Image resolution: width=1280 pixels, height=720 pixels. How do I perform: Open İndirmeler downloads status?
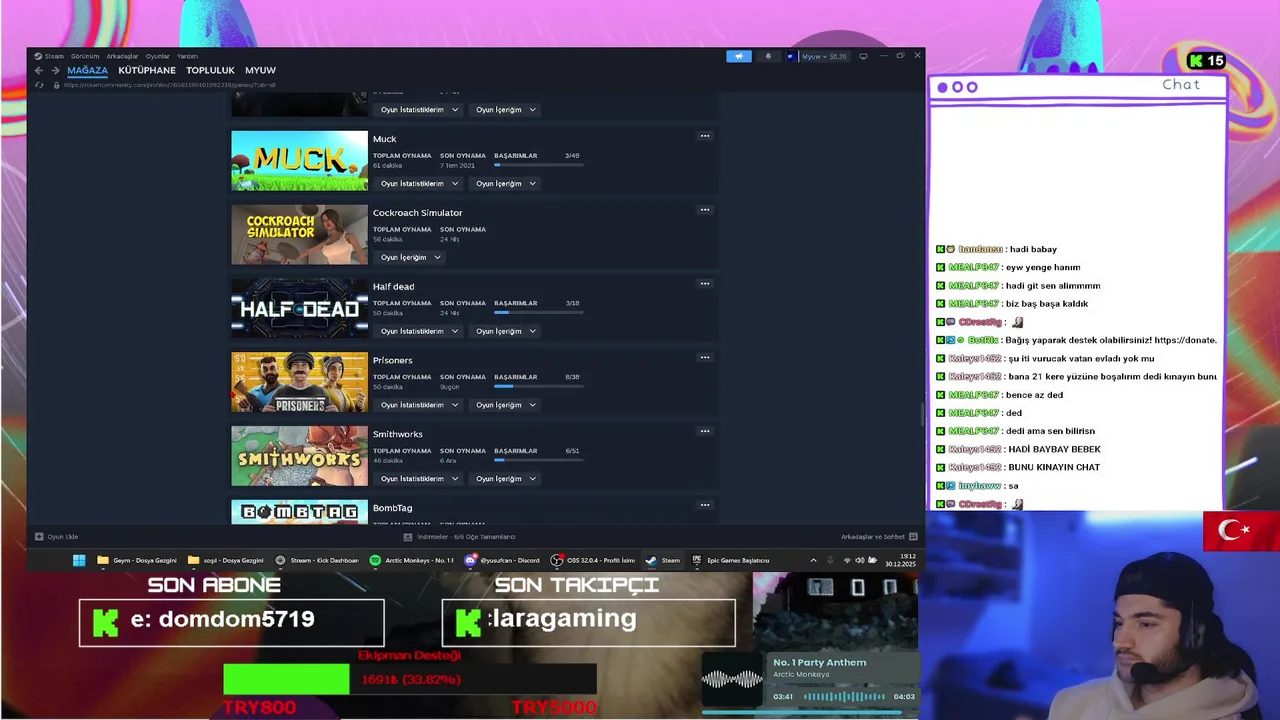coord(459,537)
